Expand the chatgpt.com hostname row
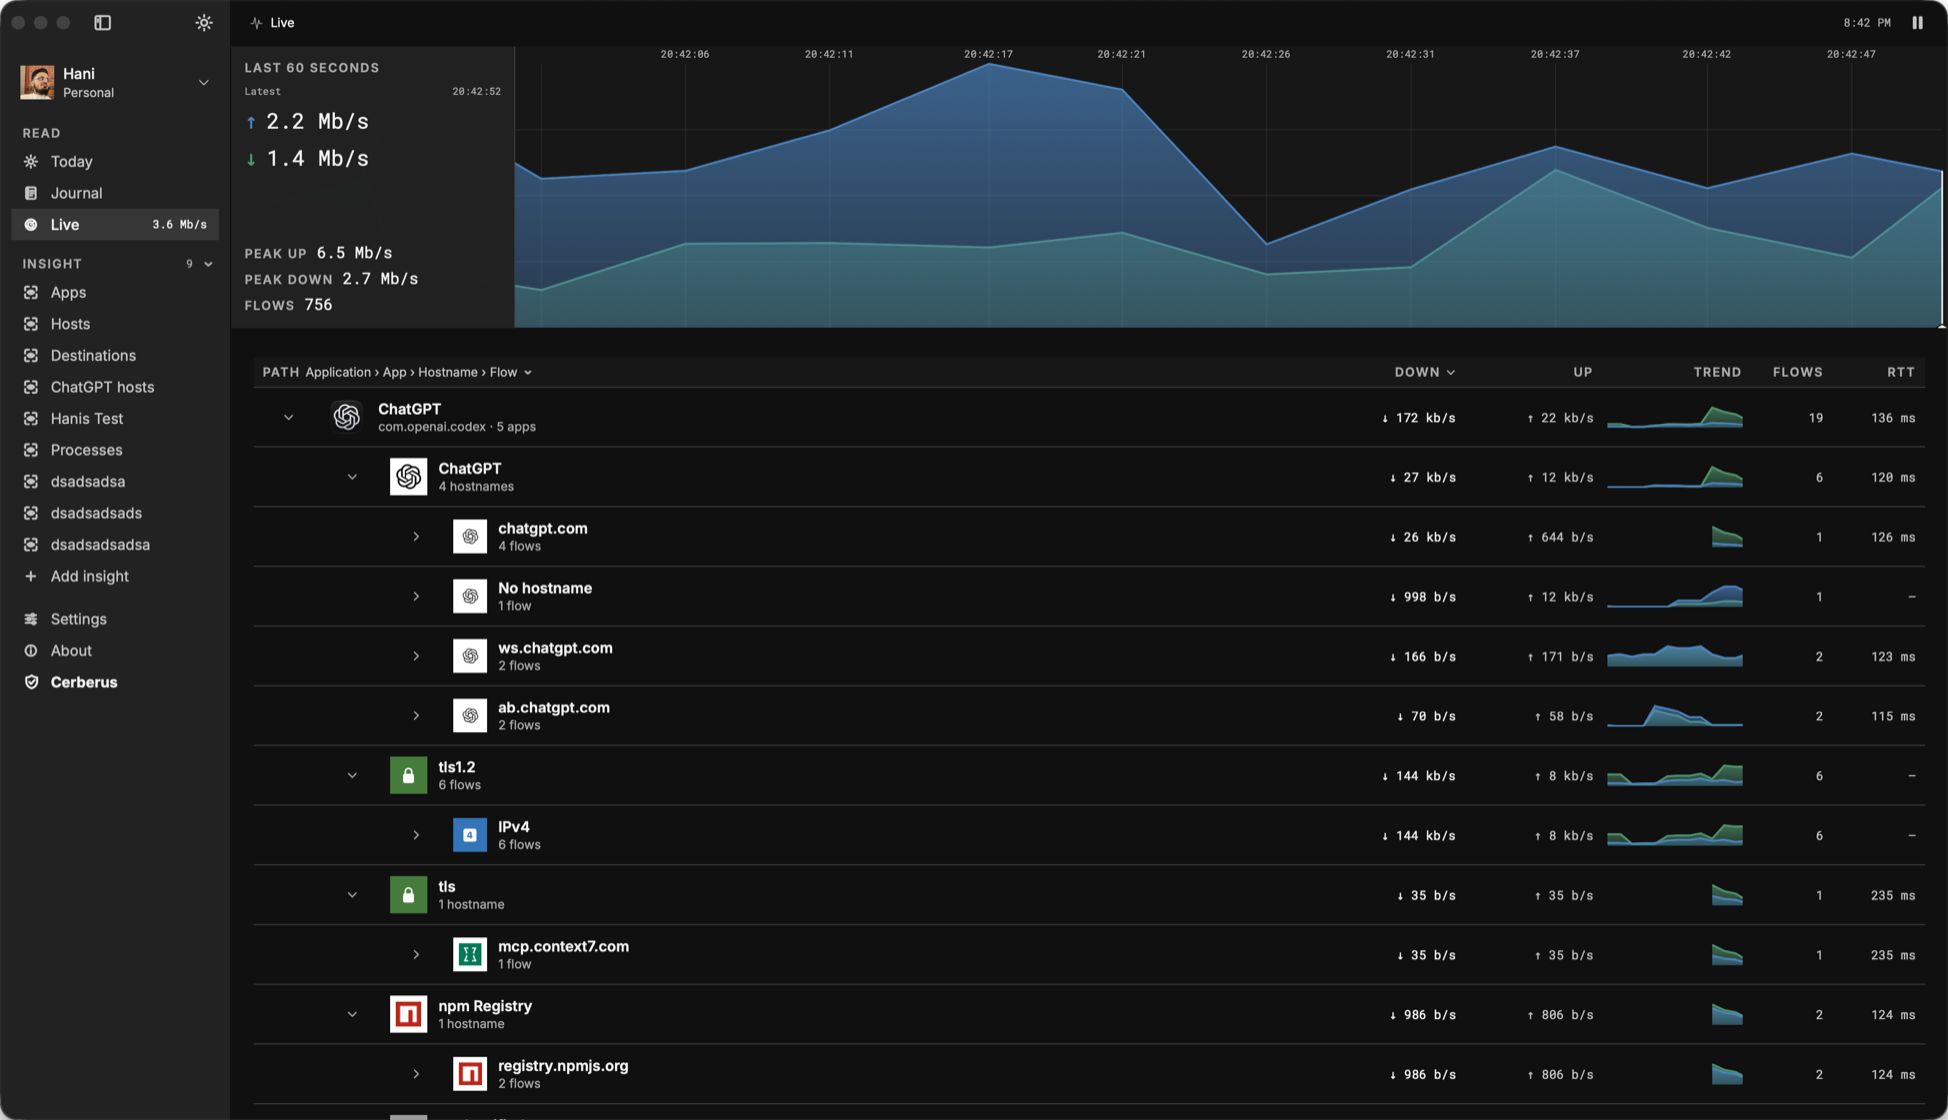 (416, 537)
